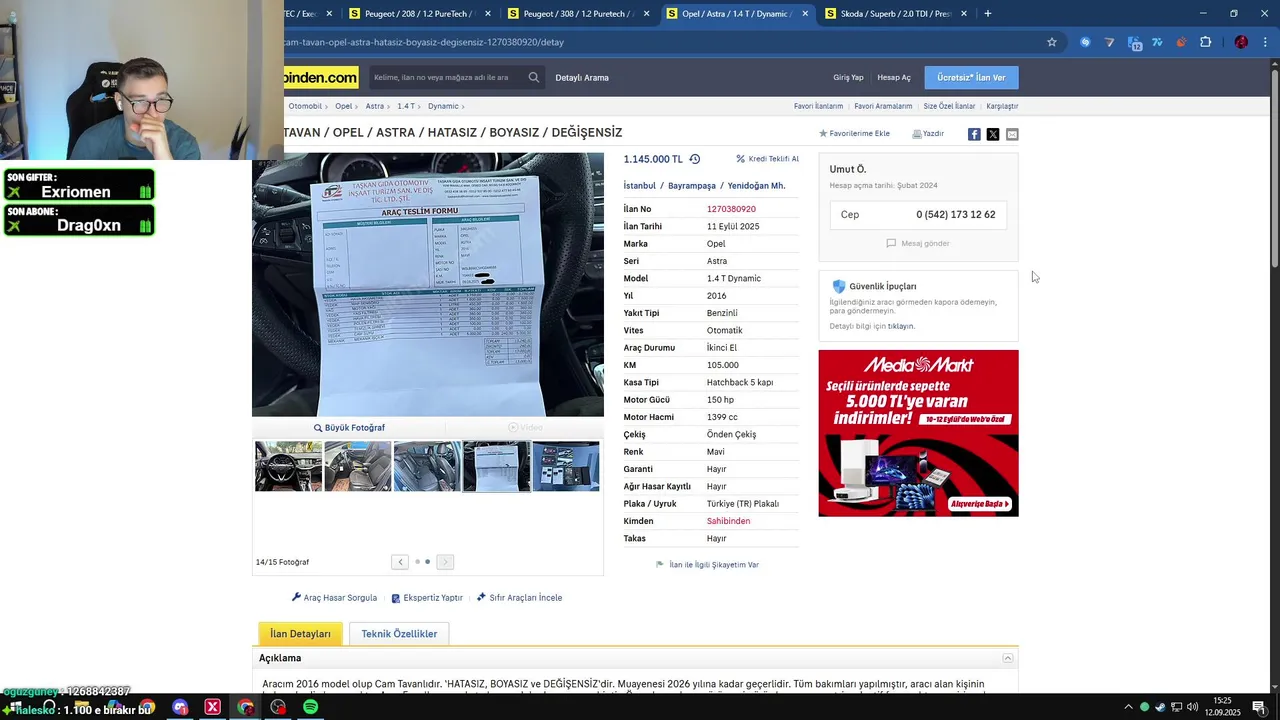Viewport: 1280px width, 720px height.
Task: Click the tıklayın security tips link
Action: 901,326
